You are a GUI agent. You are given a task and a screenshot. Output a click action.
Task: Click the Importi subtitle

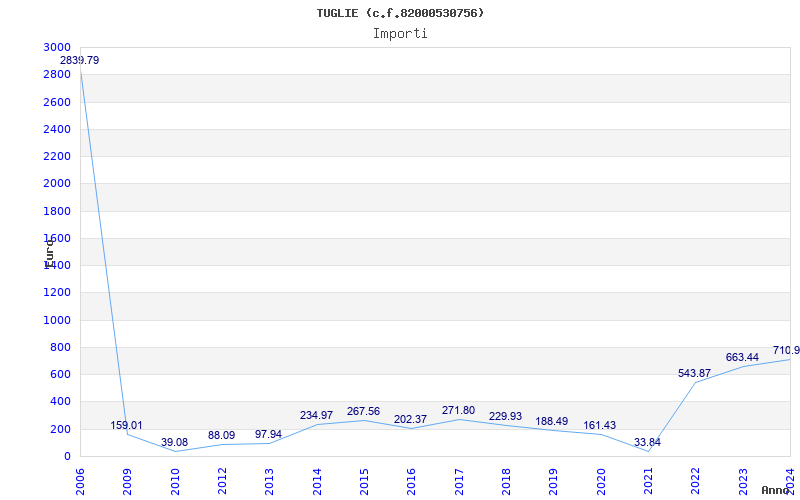(x=400, y=33)
